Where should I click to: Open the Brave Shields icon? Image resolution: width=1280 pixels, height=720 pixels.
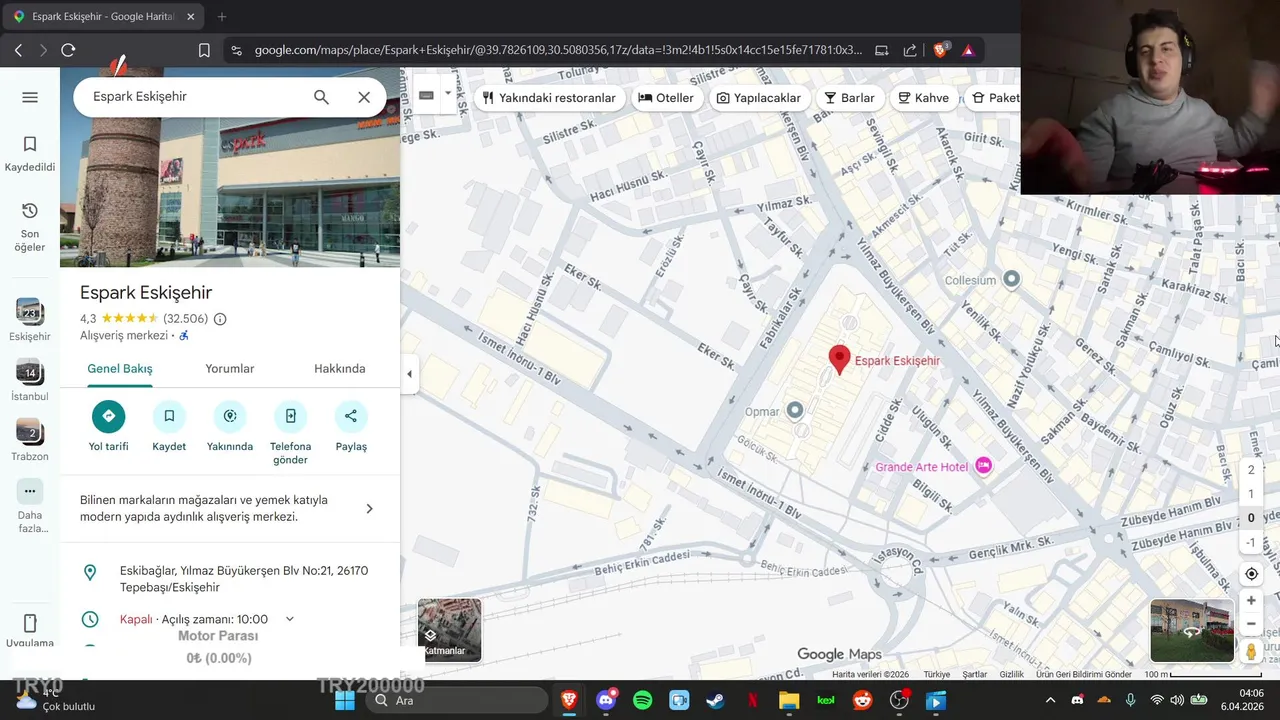coord(940,50)
